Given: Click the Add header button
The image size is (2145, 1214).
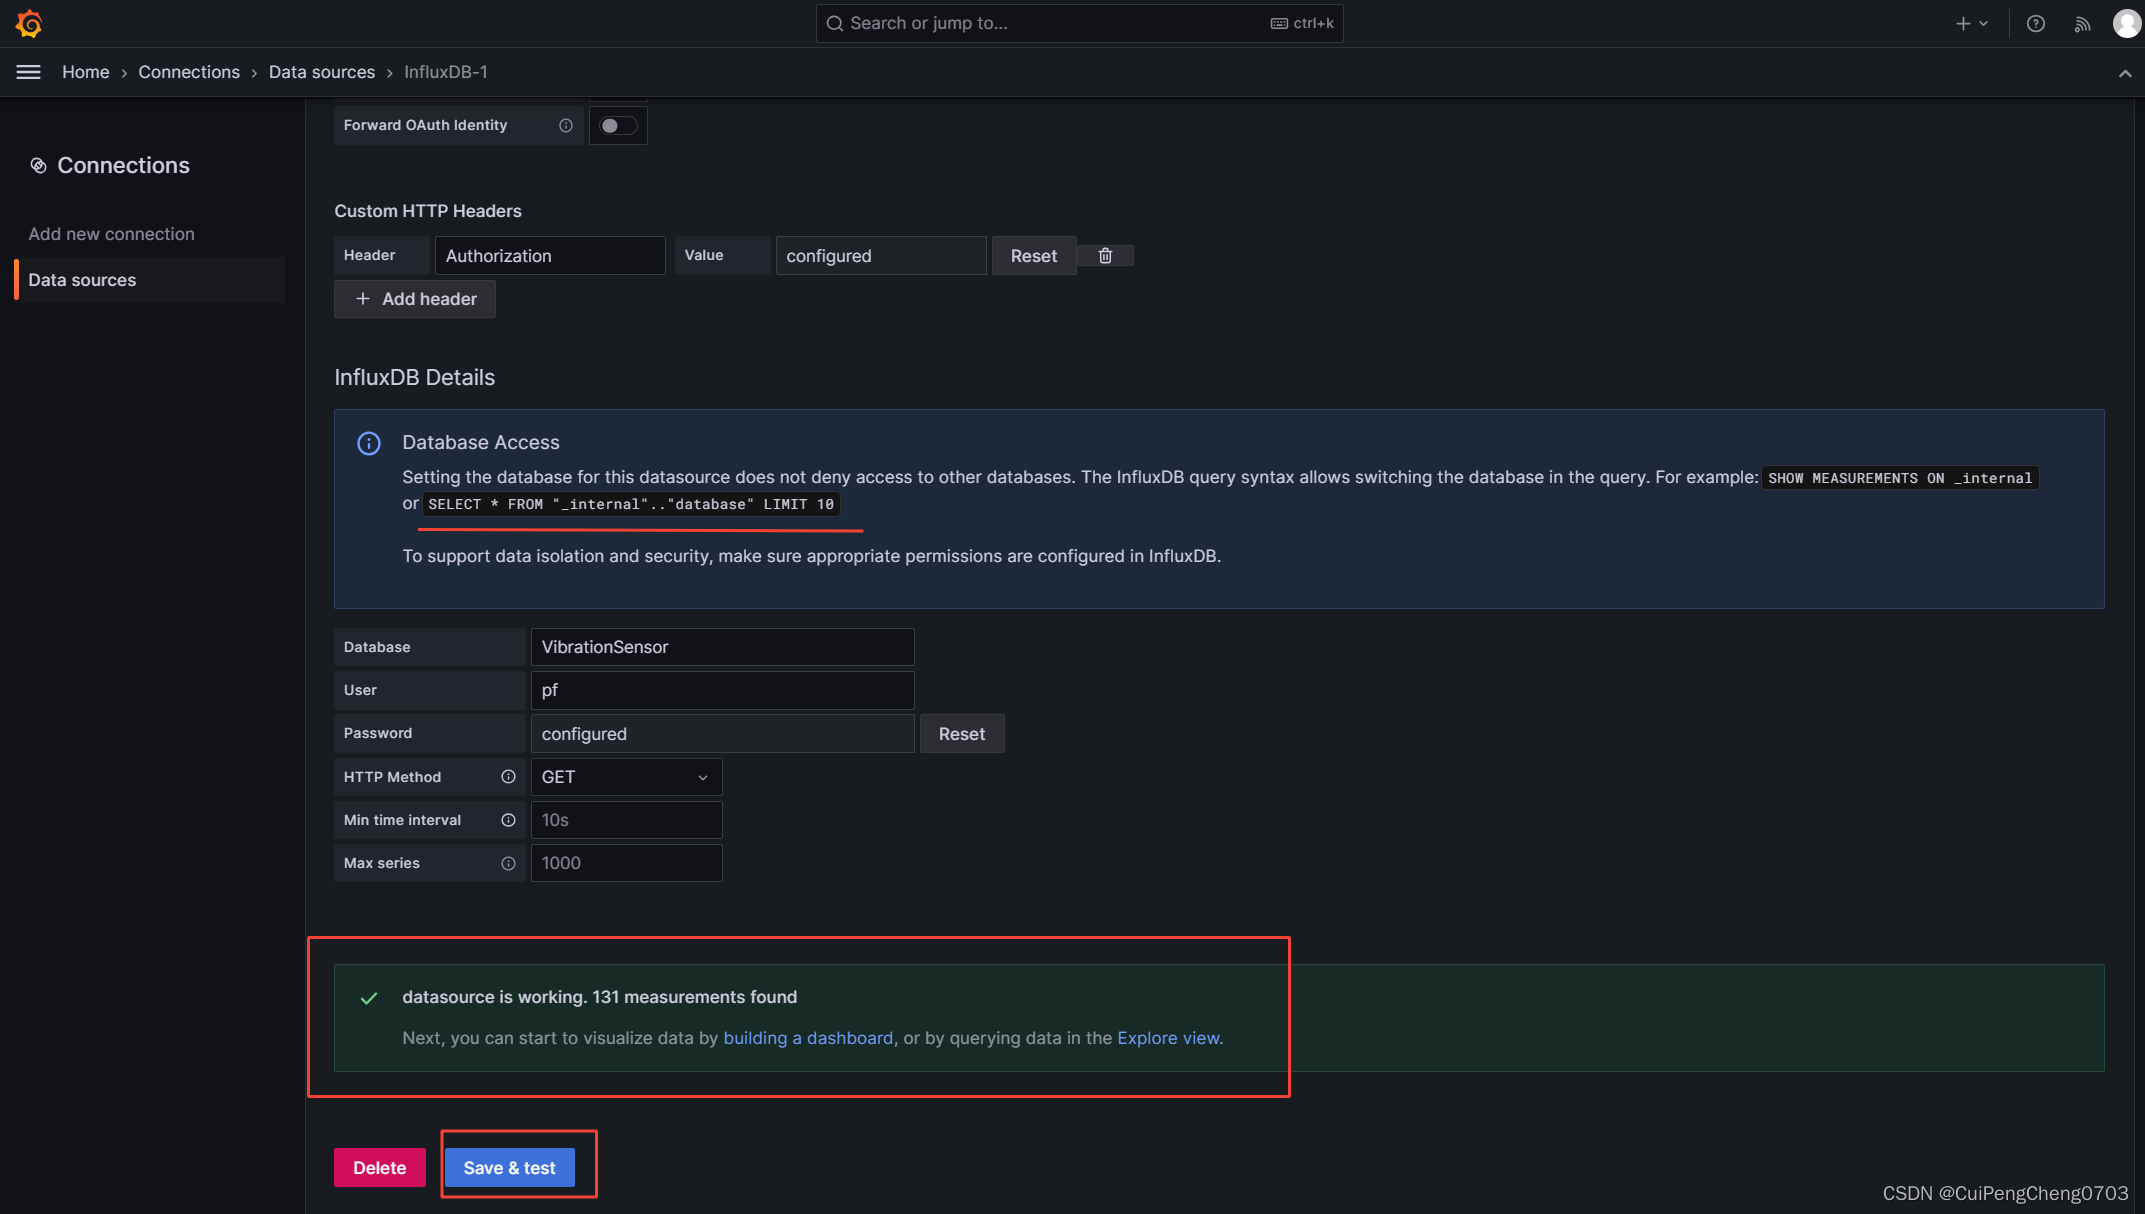Looking at the screenshot, I should coord(415,299).
